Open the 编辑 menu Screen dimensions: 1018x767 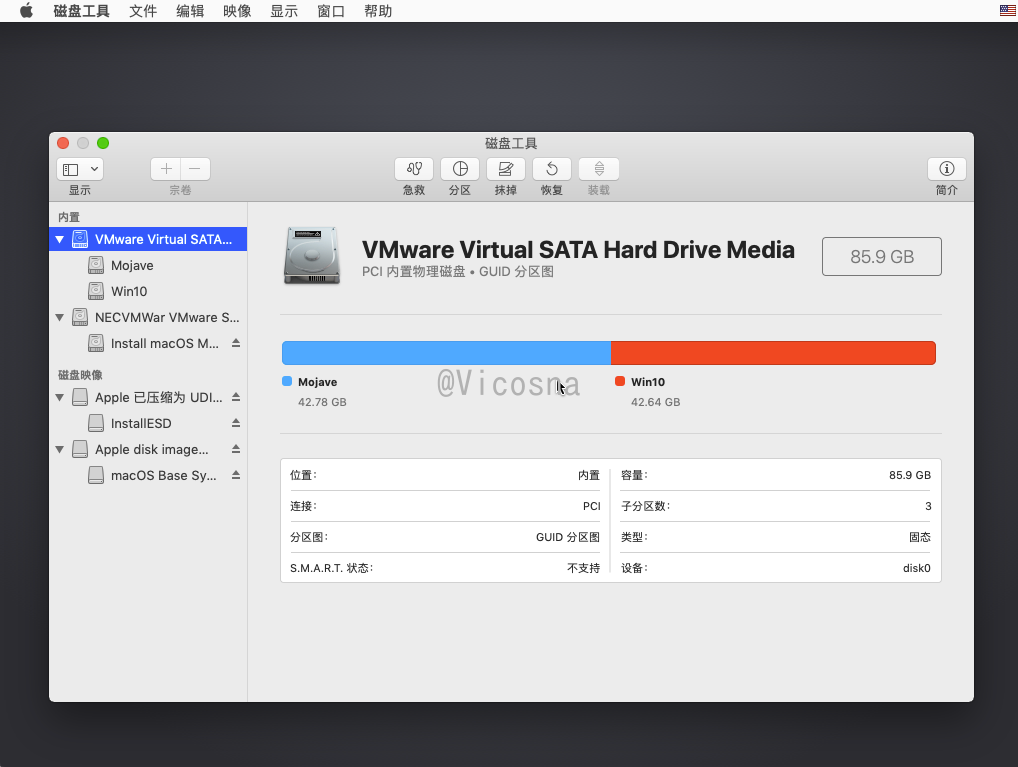click(x=190, y=11)
